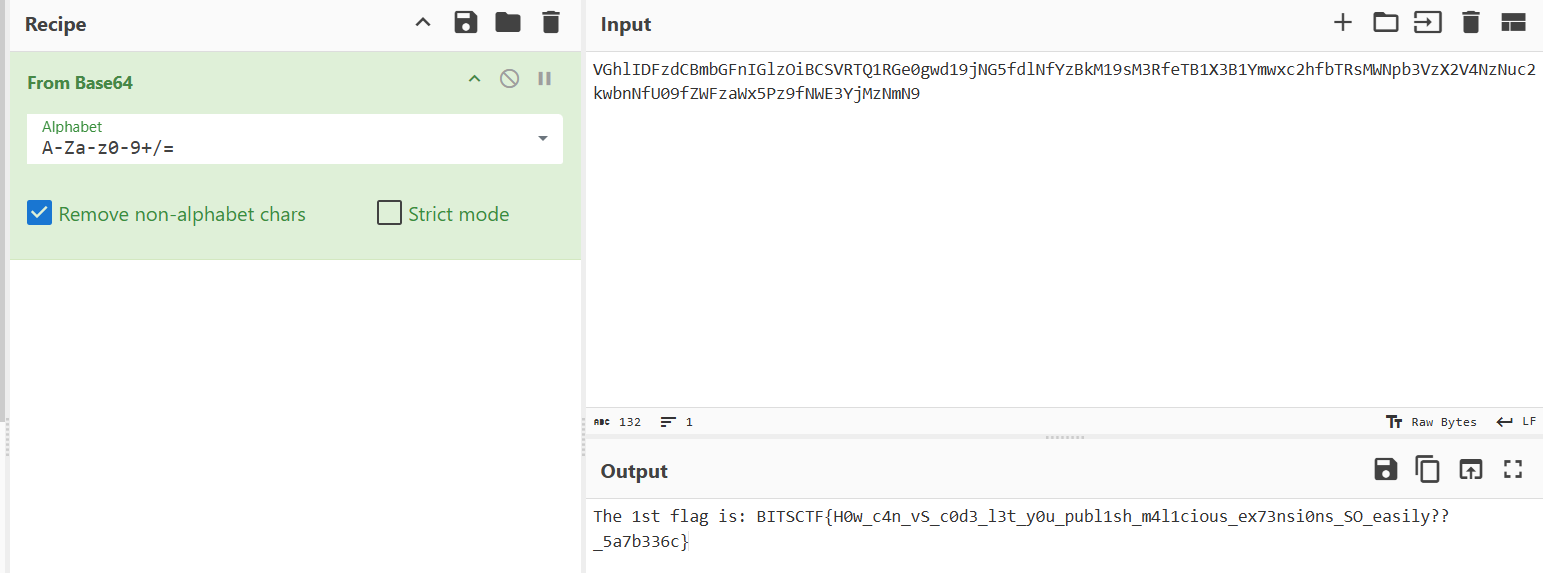Open folder as input
1543x573 pixels.
click(1385, 22)
